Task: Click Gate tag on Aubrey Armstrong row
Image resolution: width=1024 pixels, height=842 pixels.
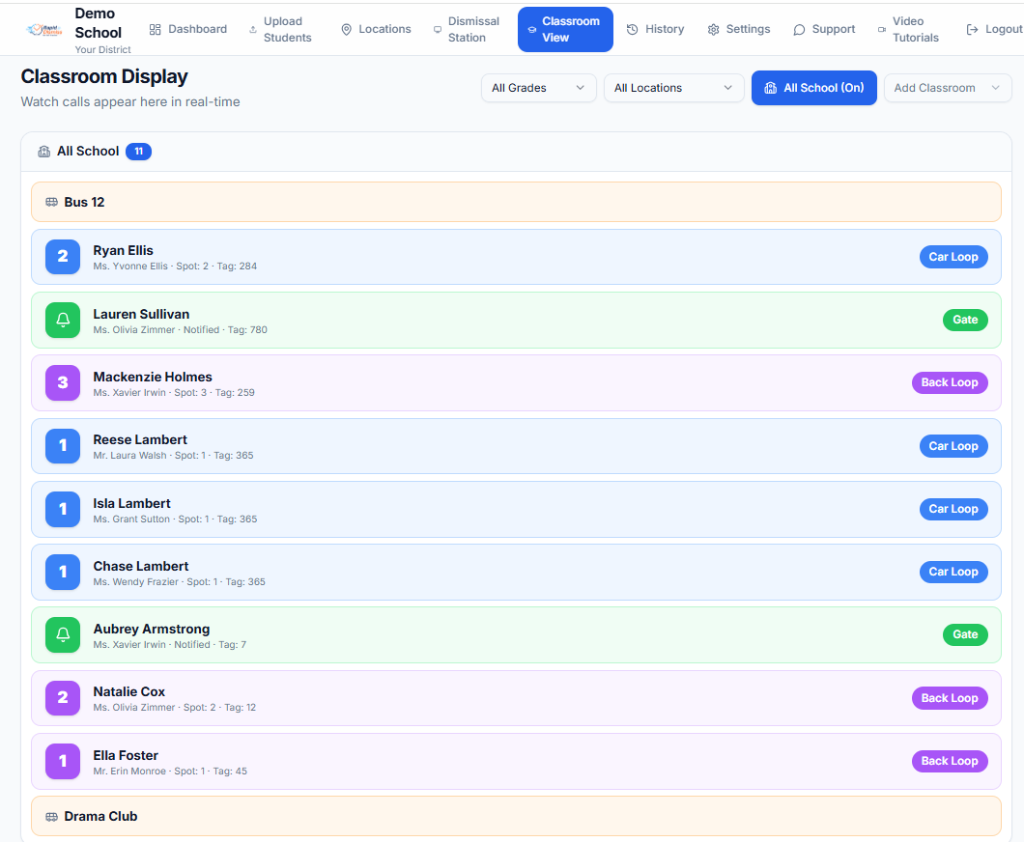Action: tap(965, 635)
